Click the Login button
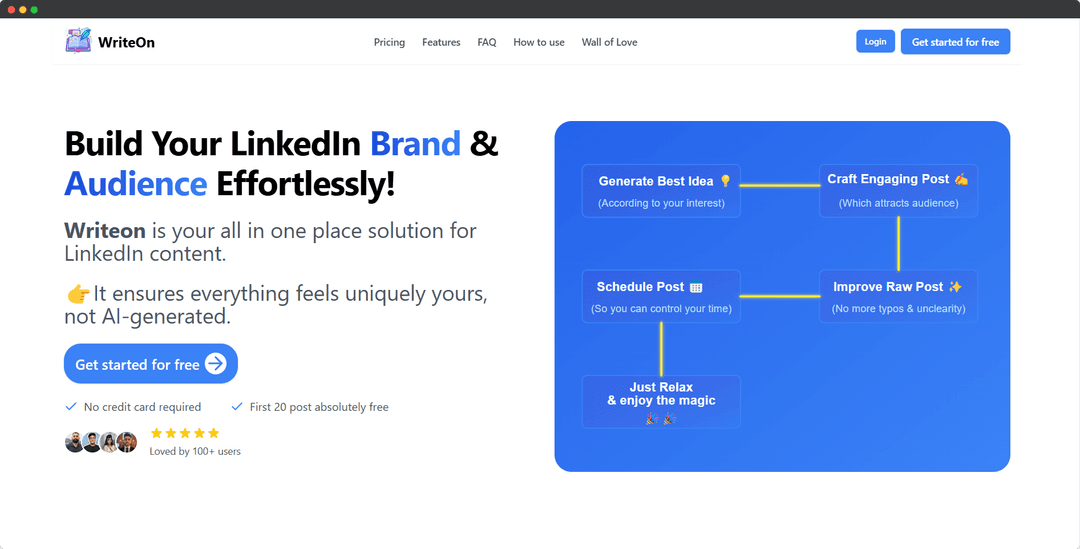 [875, 41]
